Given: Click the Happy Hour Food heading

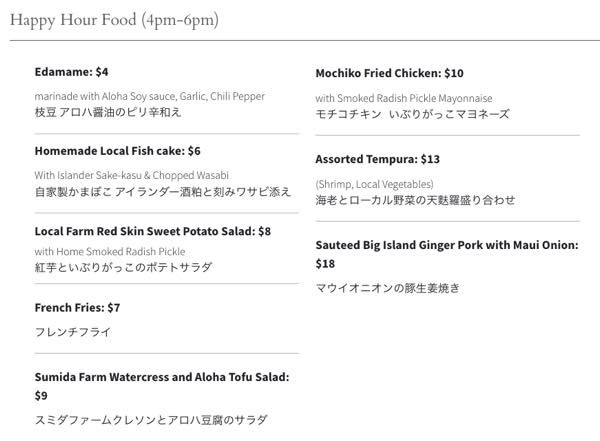Looking at the screenshot, I should [x=114, y=20].
